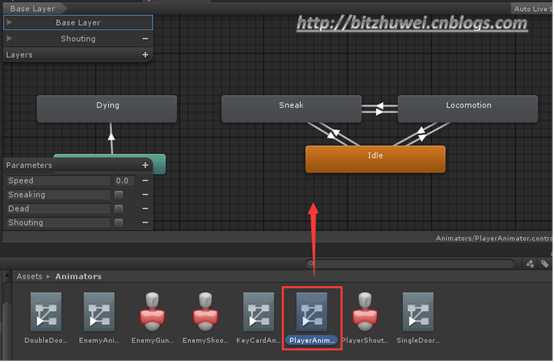
Task: Click the Sneaking parameter name
Action: tap(27, 195)
